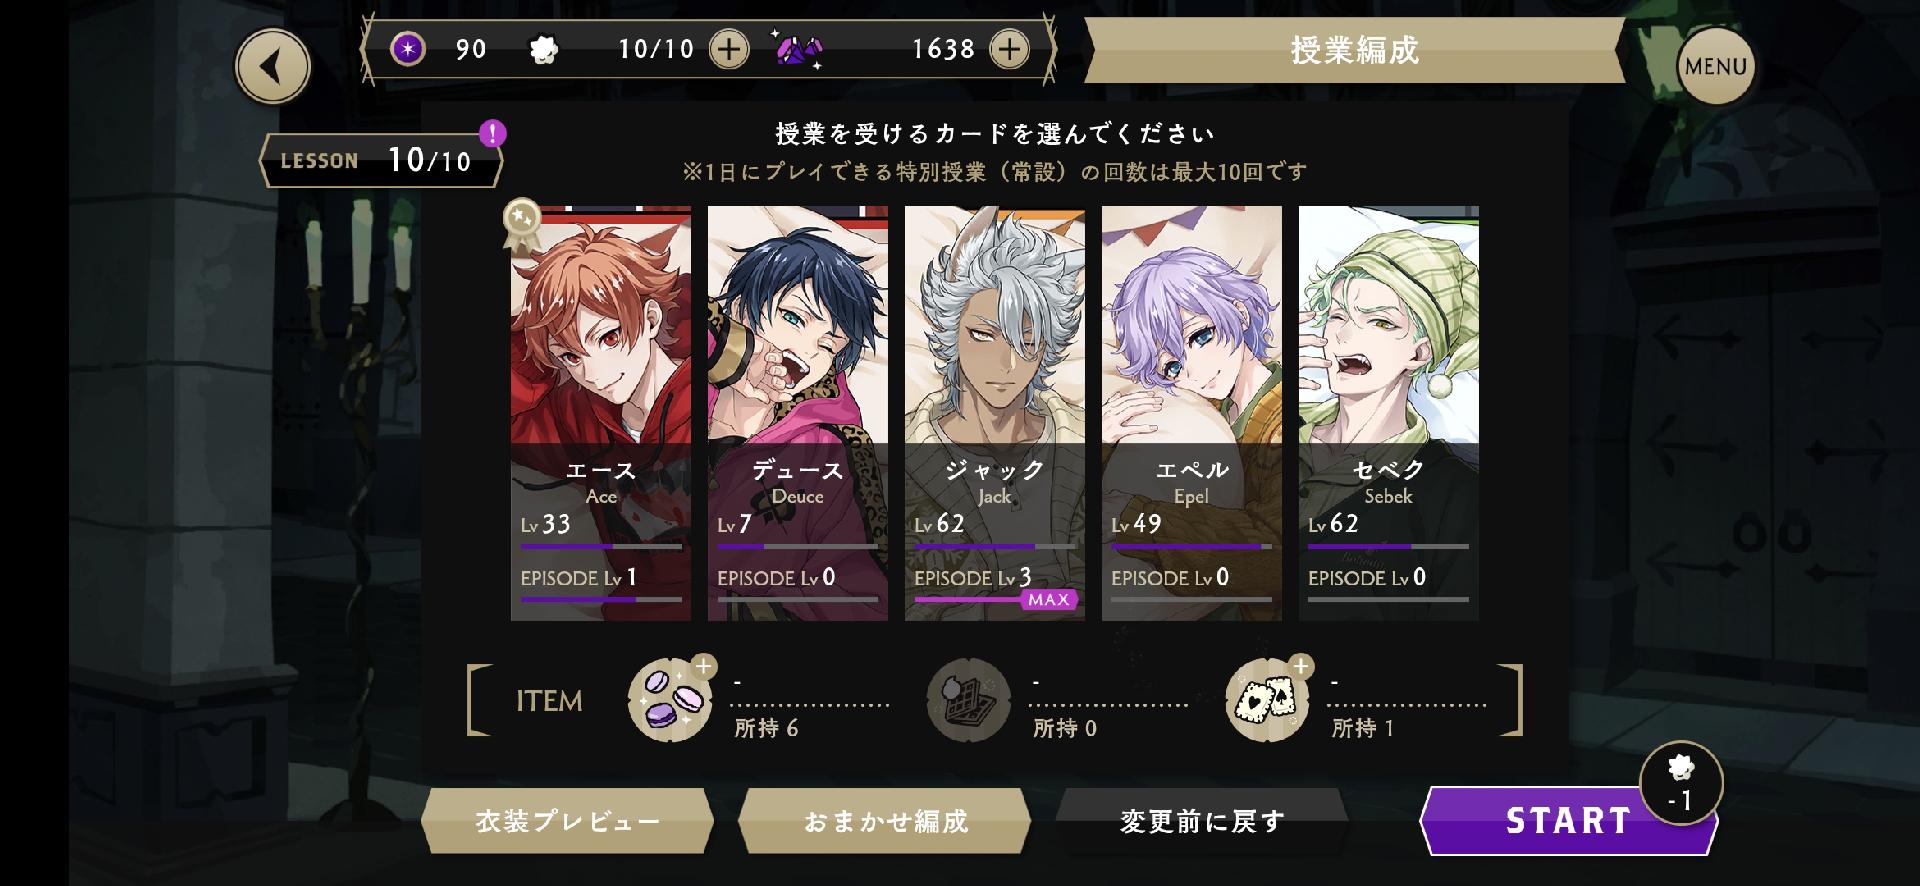
Task: Start the lesson with START button
Action: [1568, 821]
